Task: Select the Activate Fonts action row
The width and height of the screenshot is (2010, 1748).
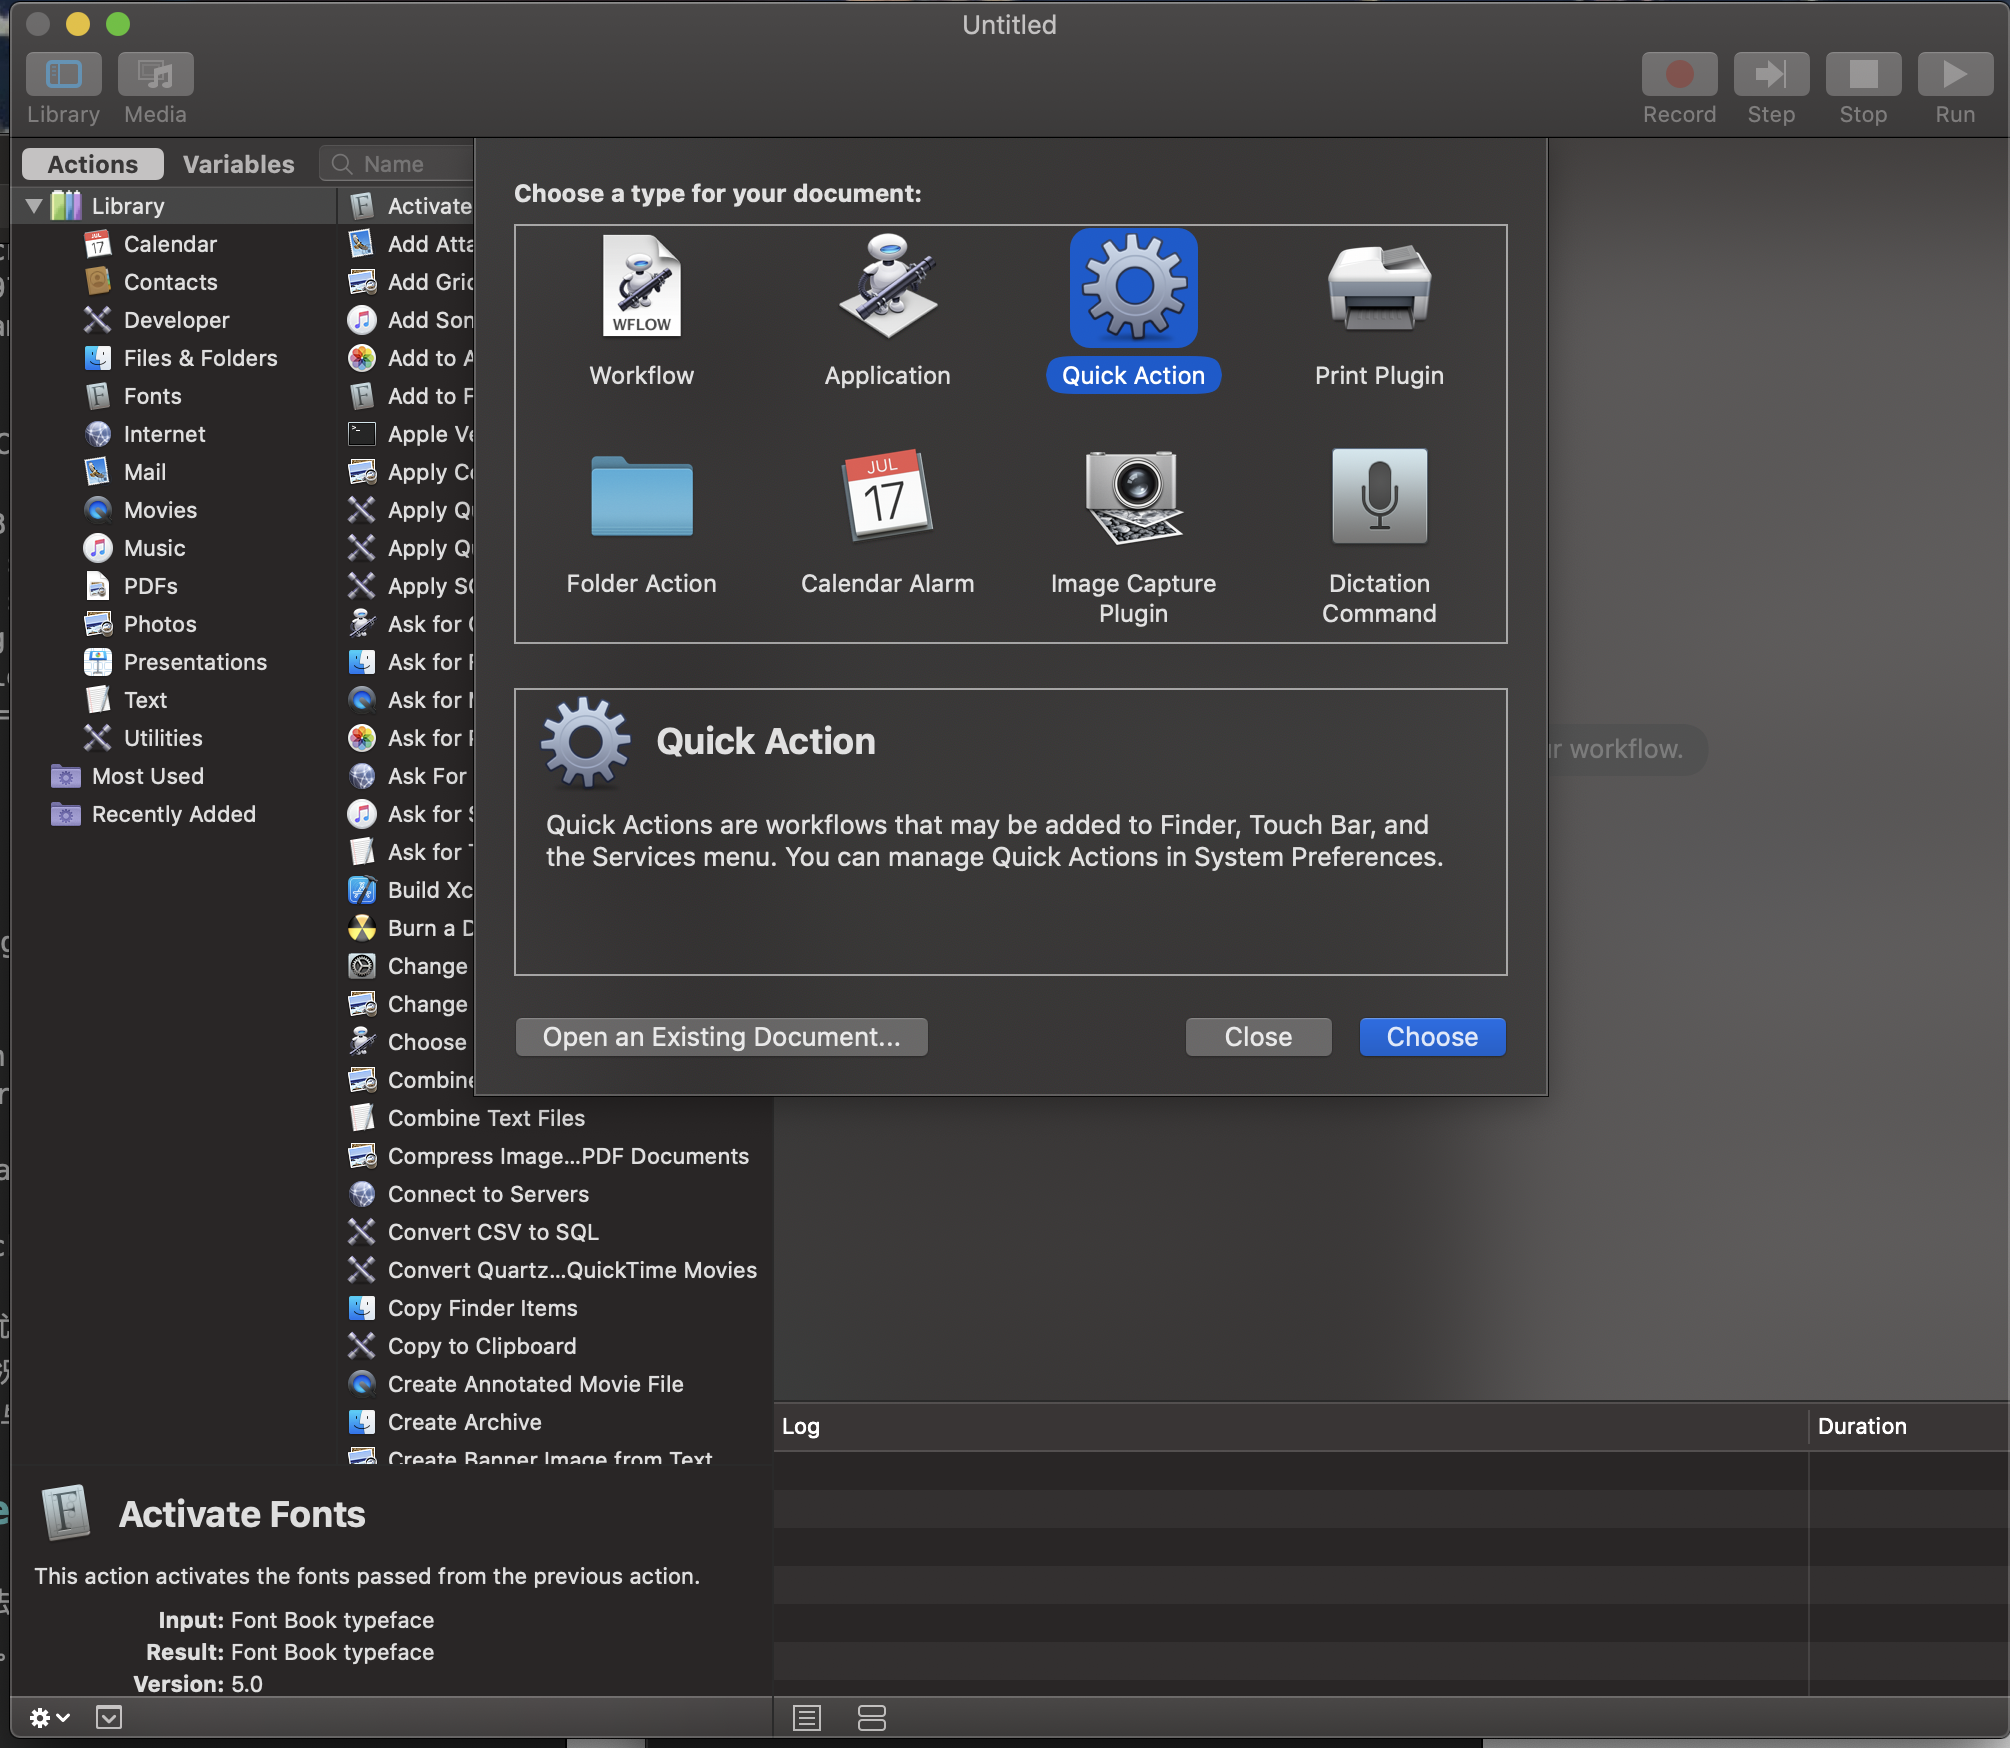Action: [x=408, y=206]
